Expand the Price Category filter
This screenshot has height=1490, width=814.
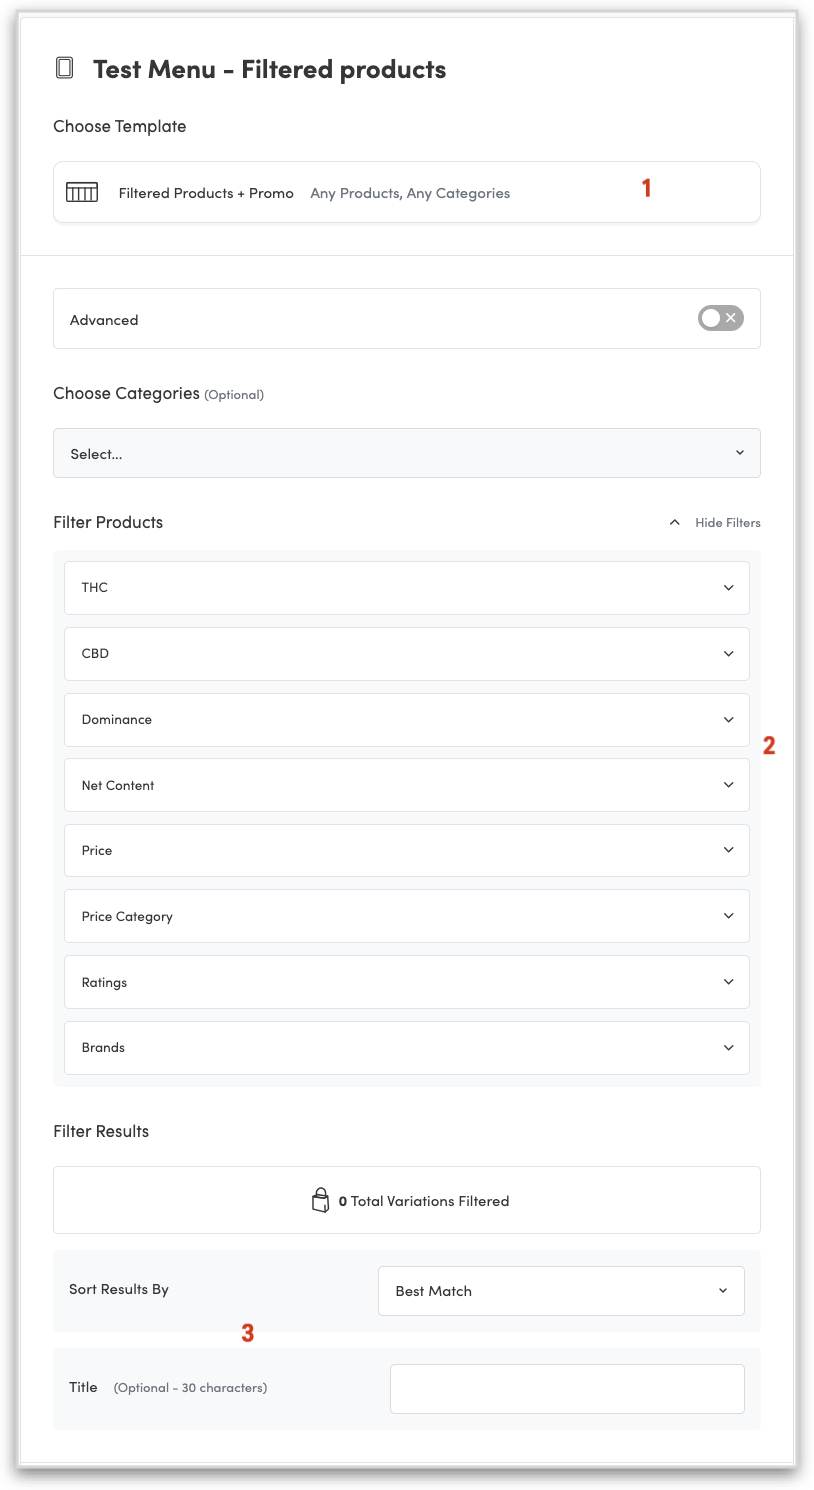[x=406, y=916]
